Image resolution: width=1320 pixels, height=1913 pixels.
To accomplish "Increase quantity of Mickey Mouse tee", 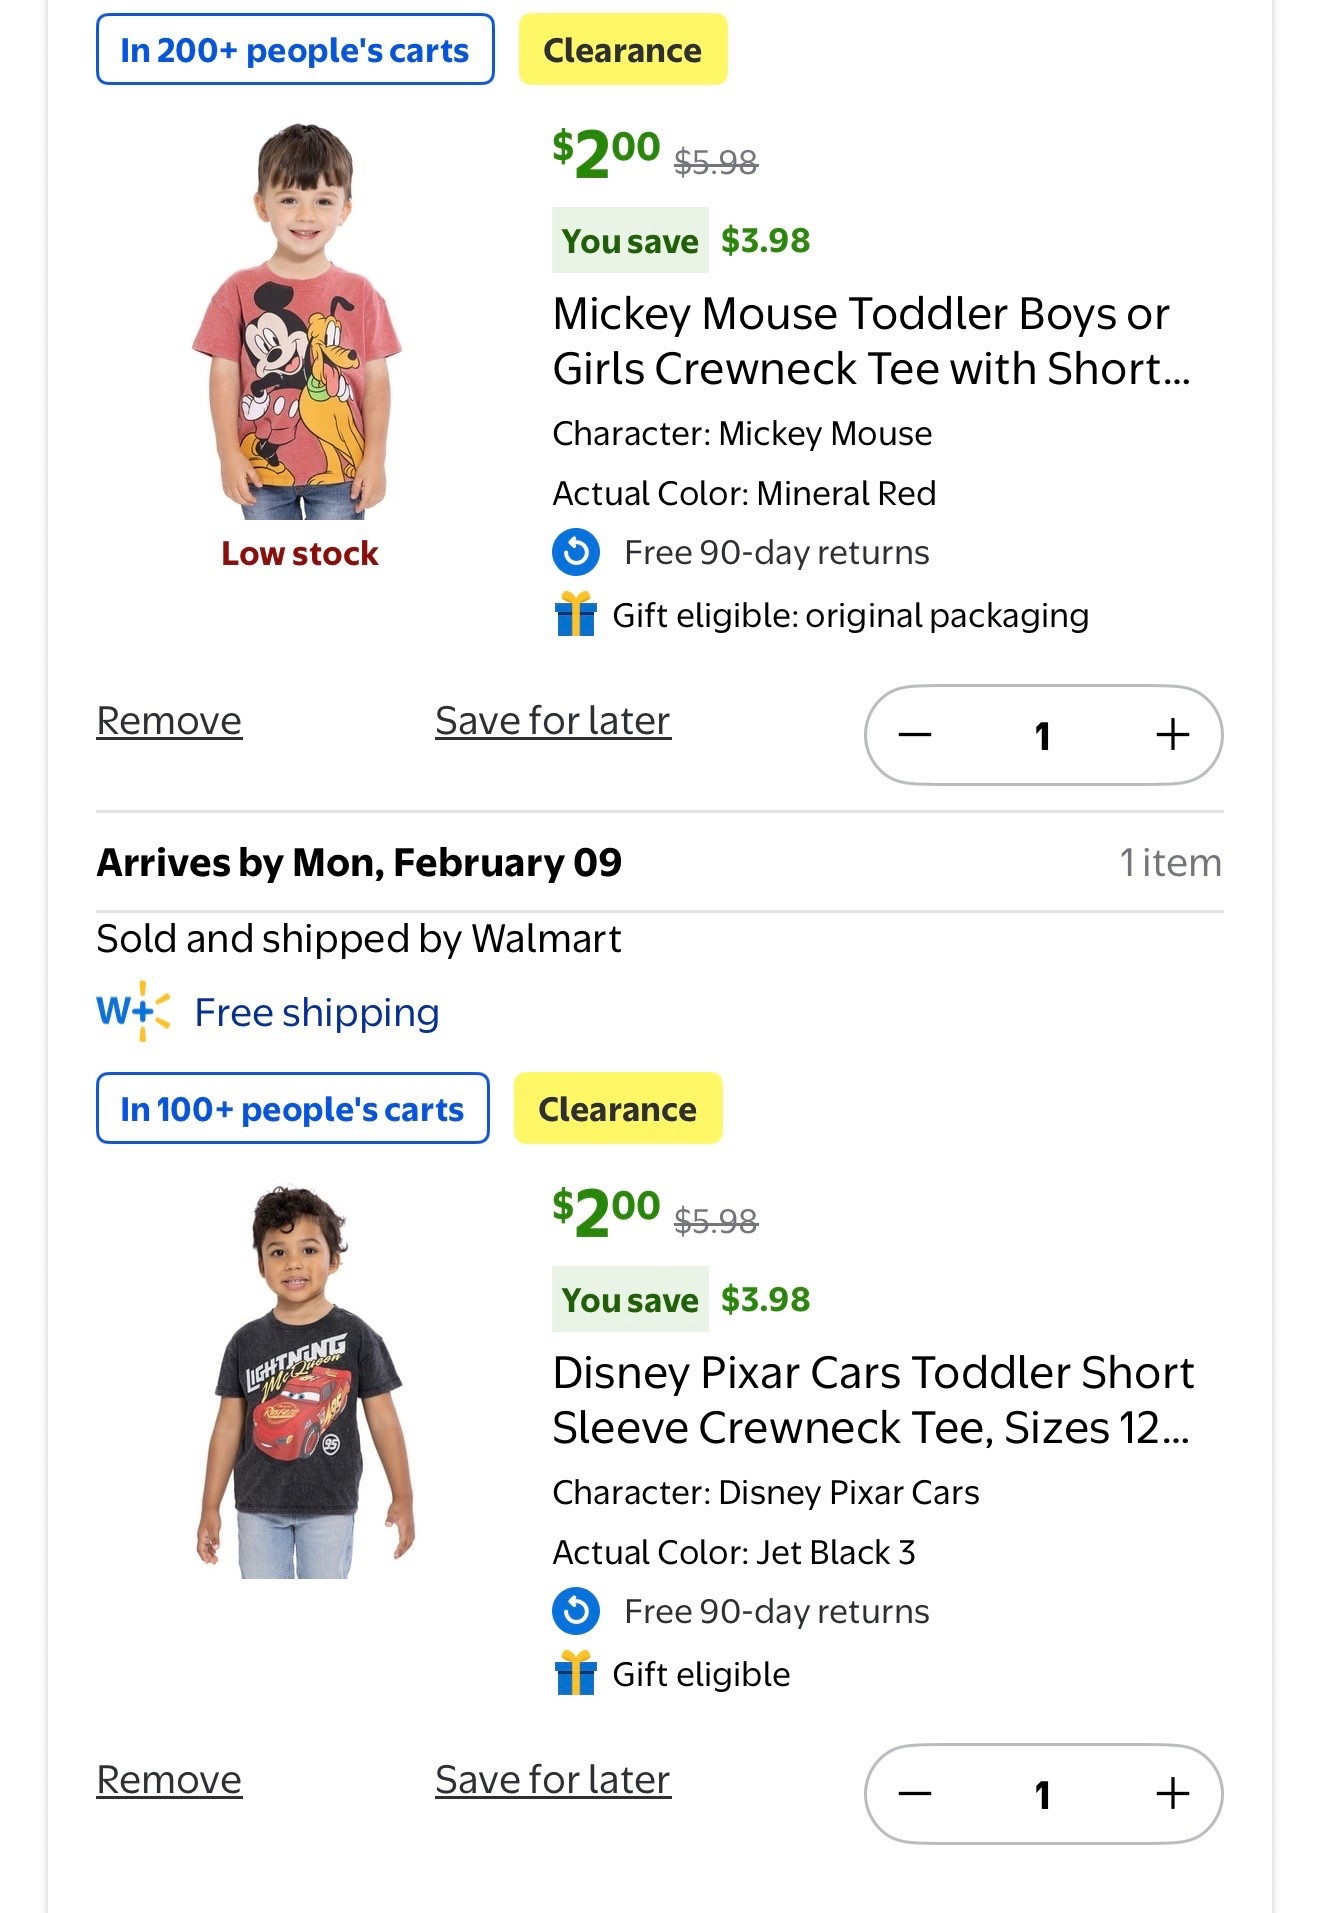I will (x=1172, y=735).
